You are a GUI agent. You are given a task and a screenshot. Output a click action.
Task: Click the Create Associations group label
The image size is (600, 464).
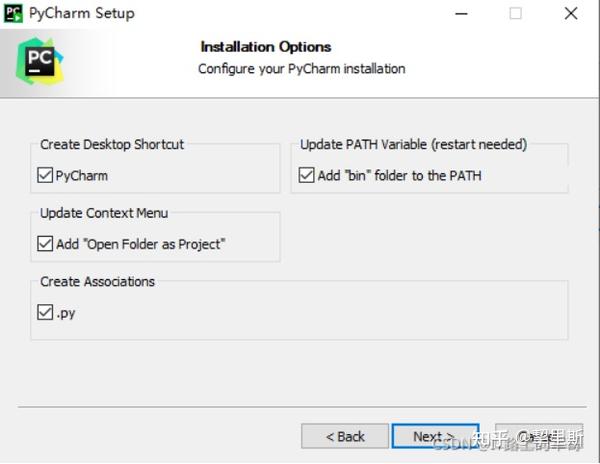coord(97,282)
